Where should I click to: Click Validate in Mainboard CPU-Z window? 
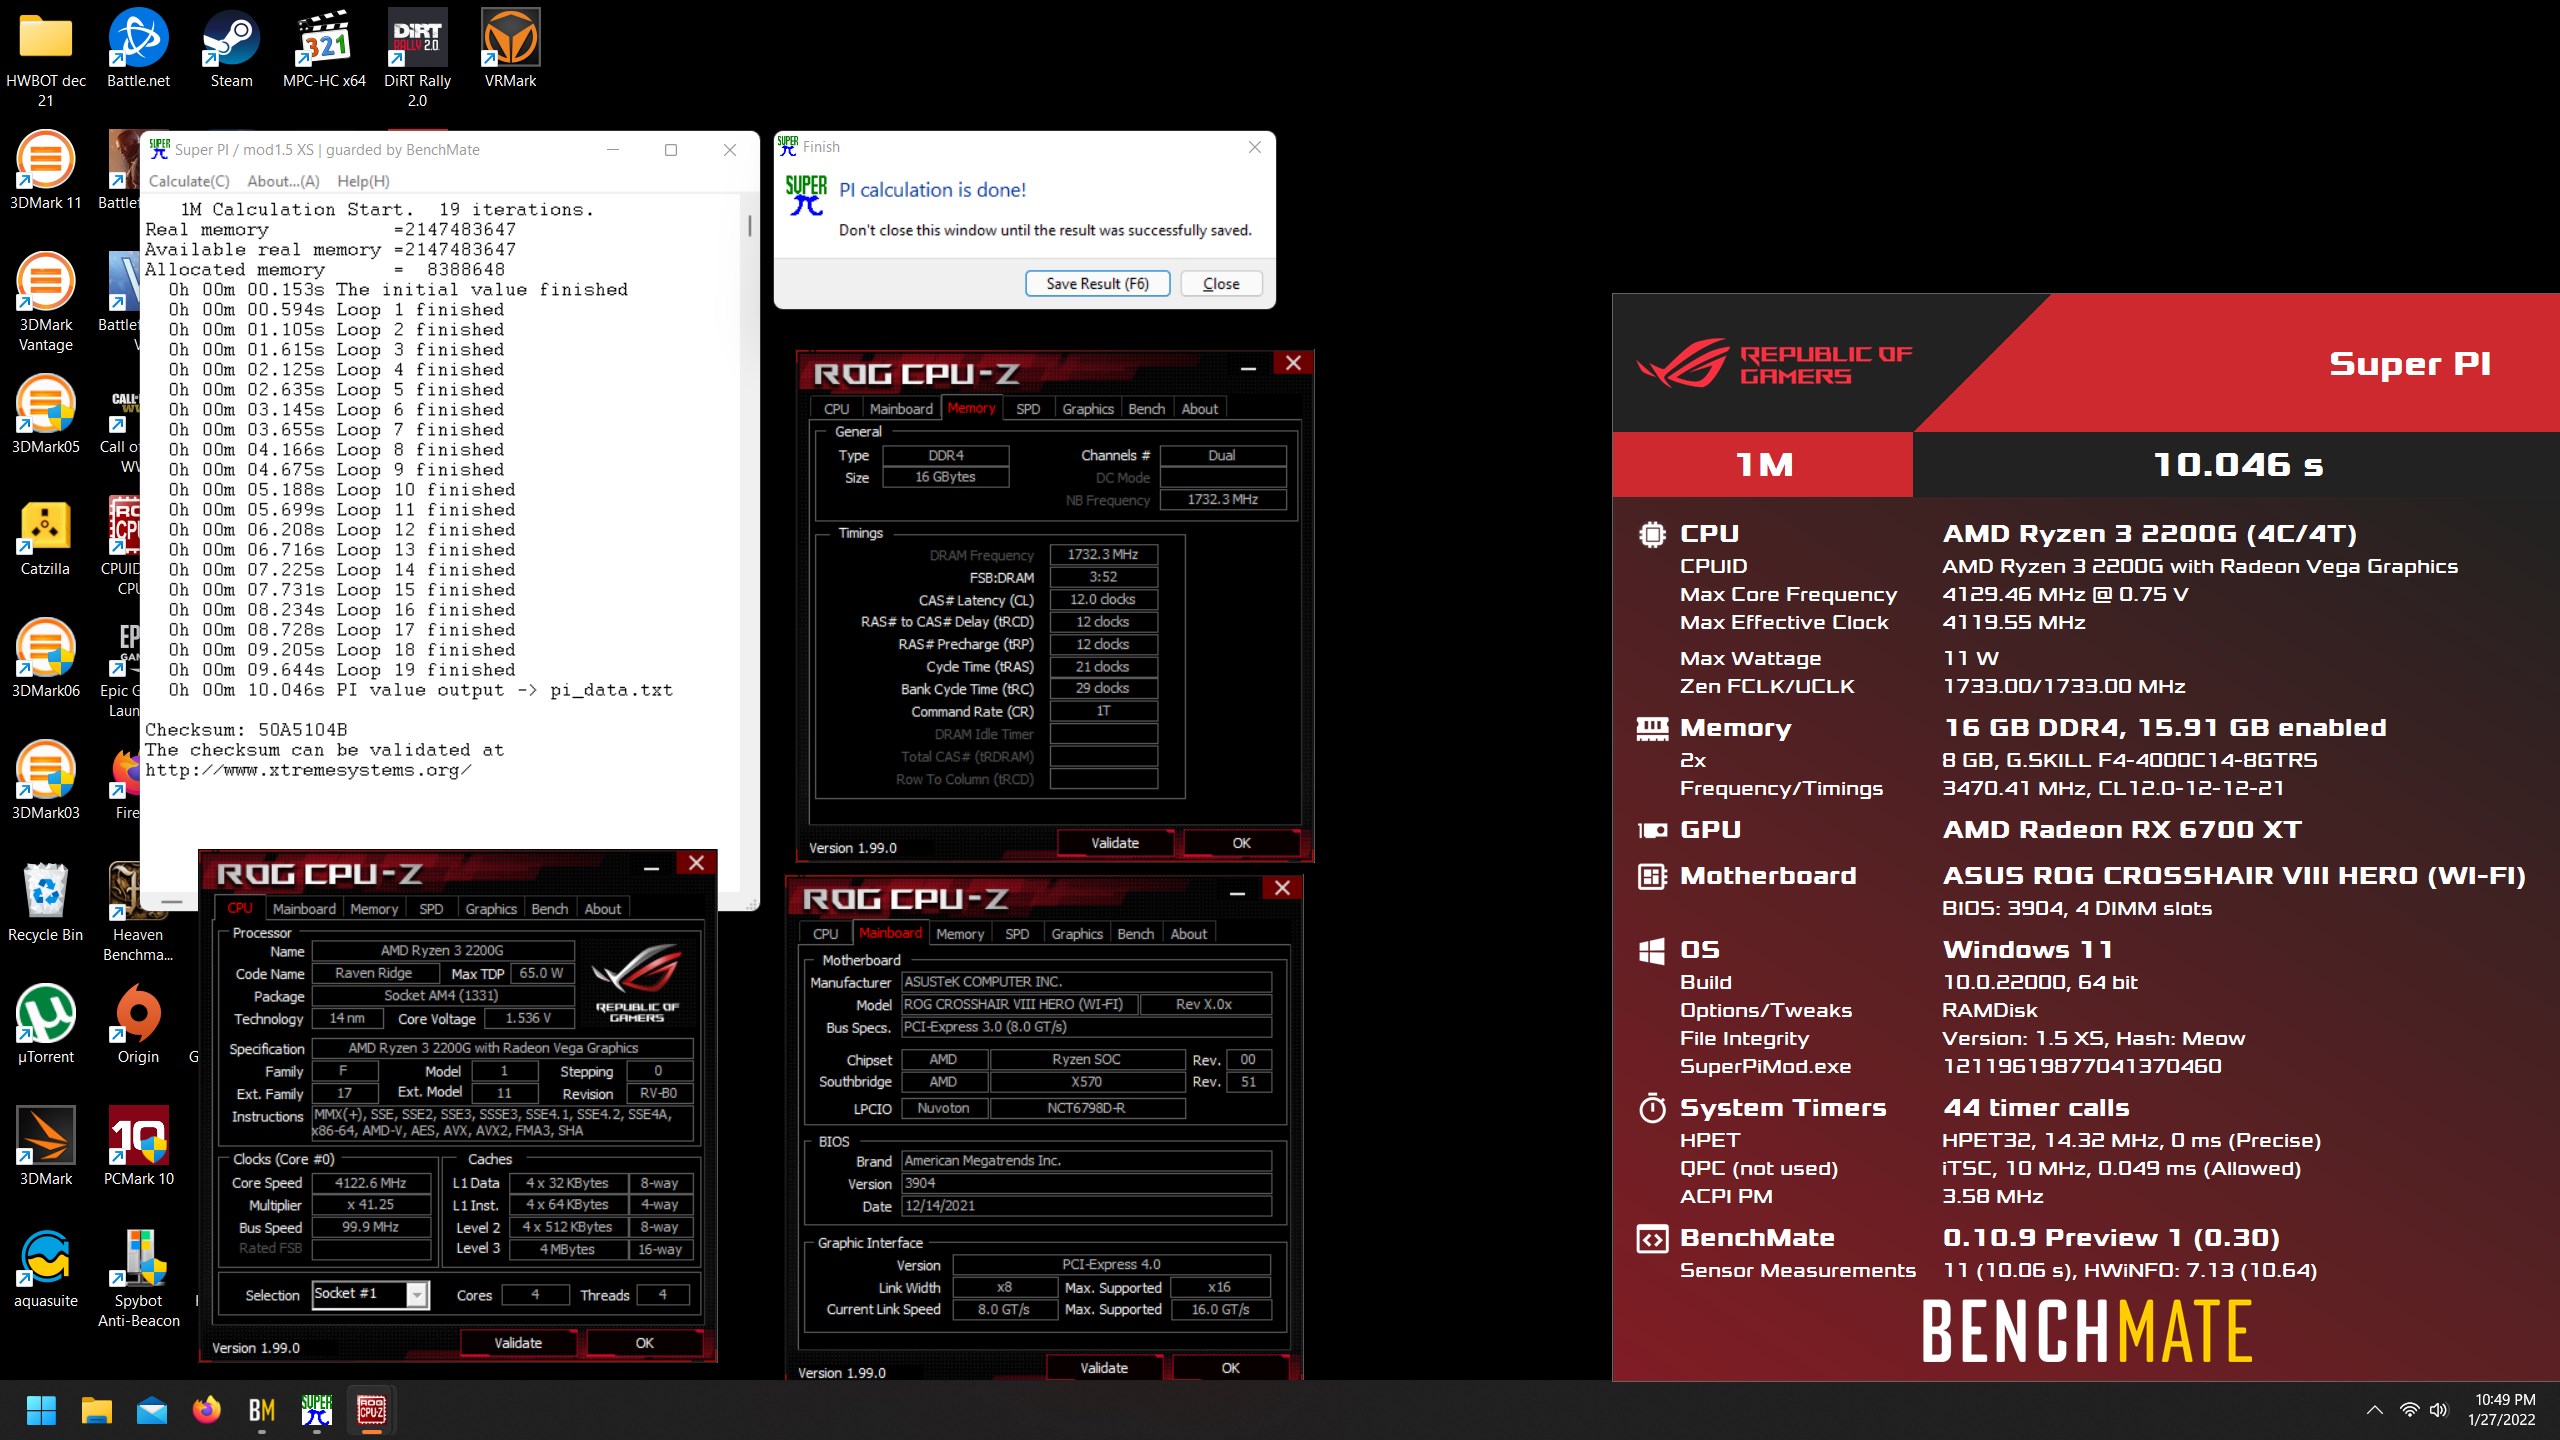[1104, 1368]
